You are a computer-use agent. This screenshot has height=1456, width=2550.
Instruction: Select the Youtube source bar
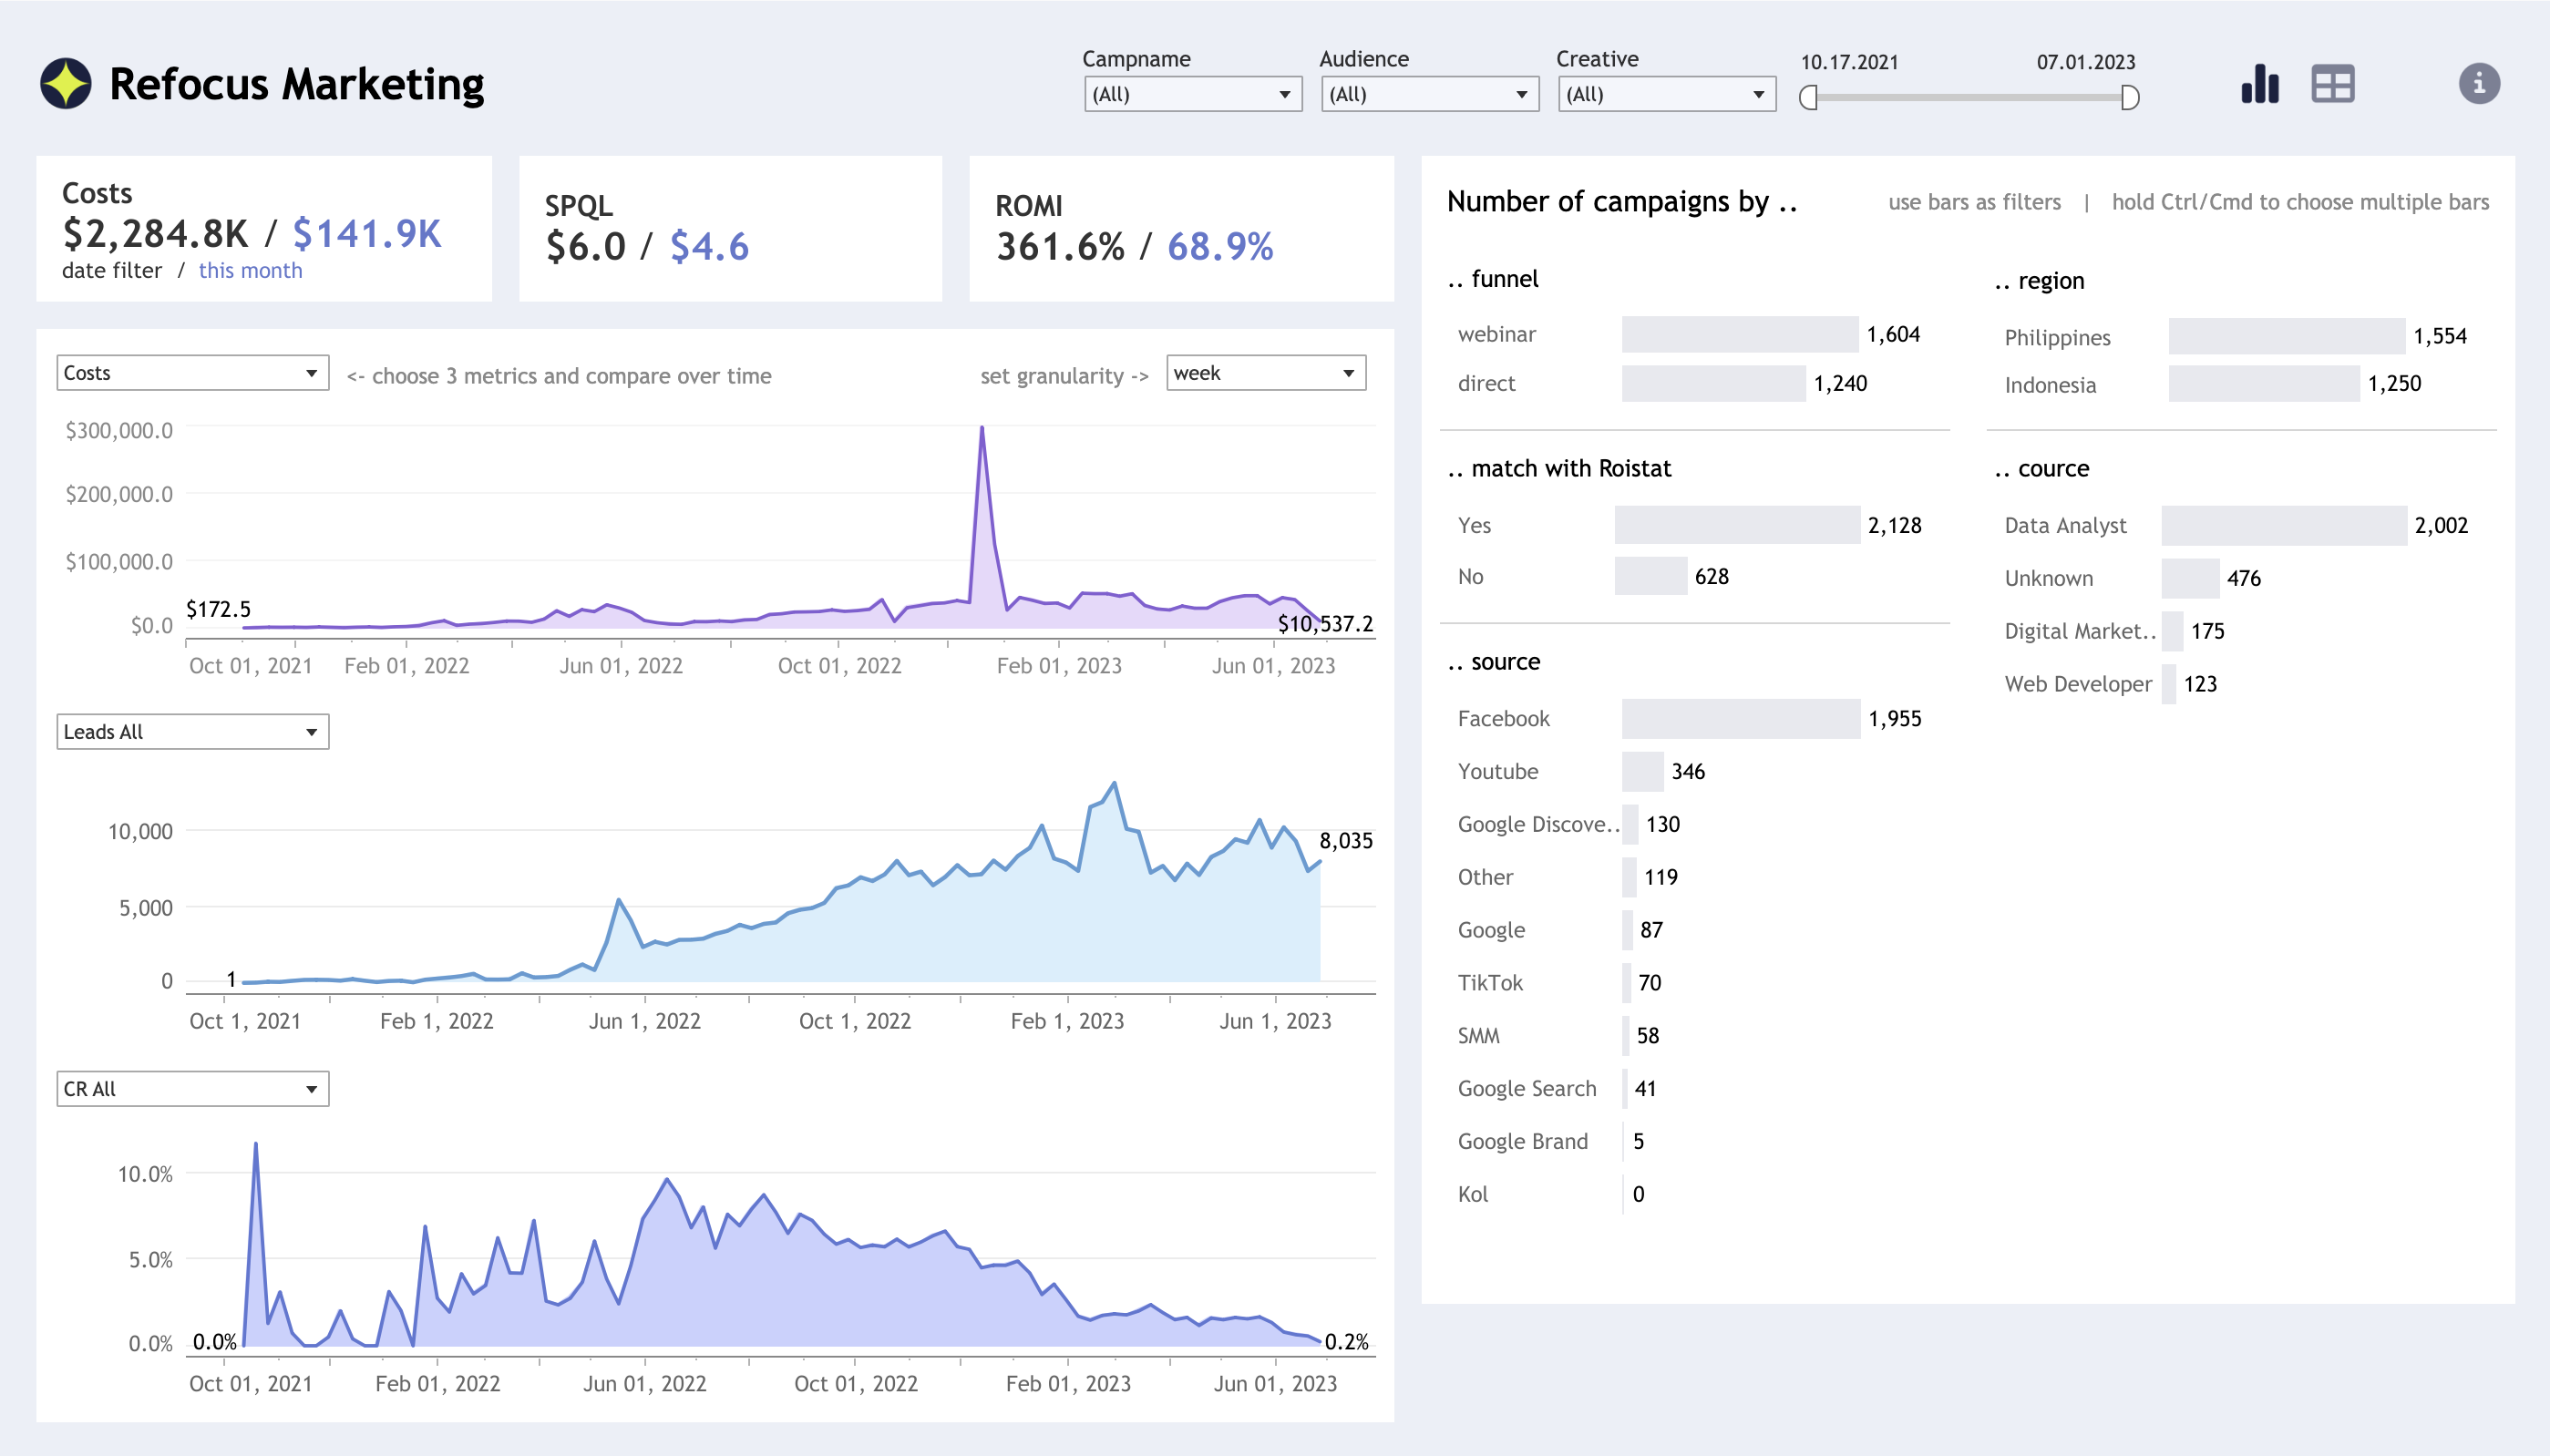[x=1642, y=772]
